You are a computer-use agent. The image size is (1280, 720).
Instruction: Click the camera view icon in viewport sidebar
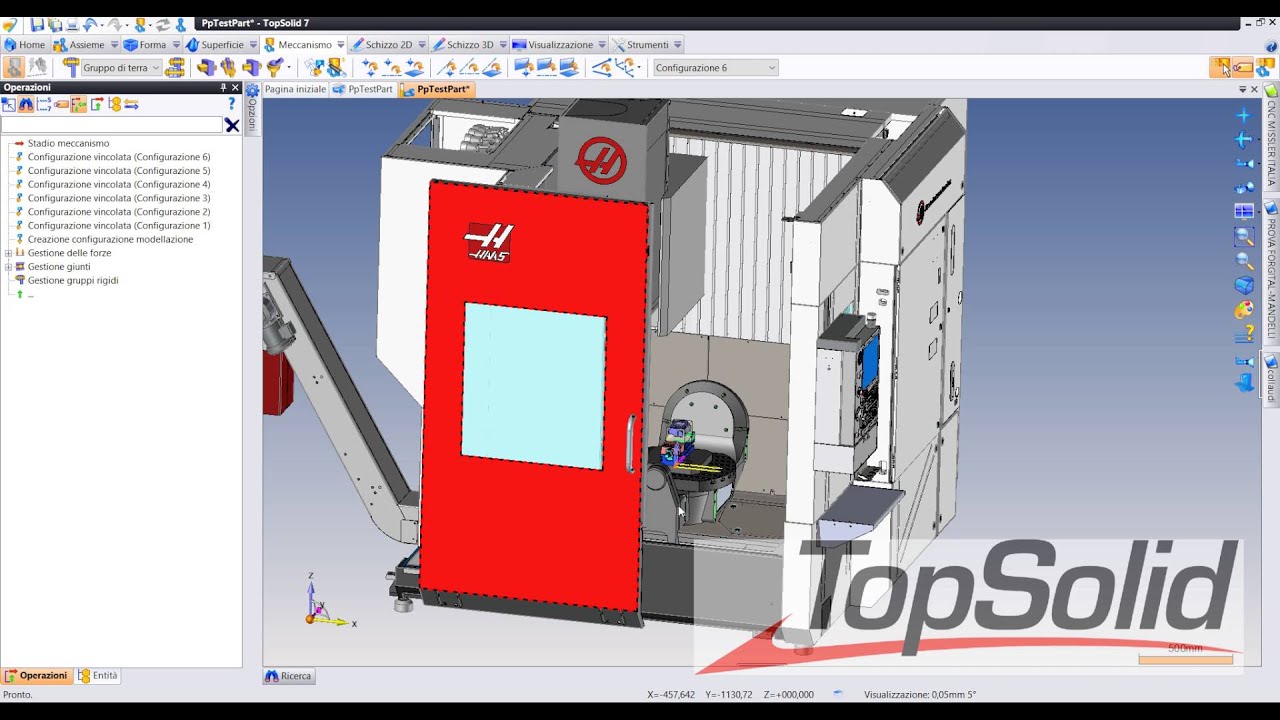point(1244,163)
